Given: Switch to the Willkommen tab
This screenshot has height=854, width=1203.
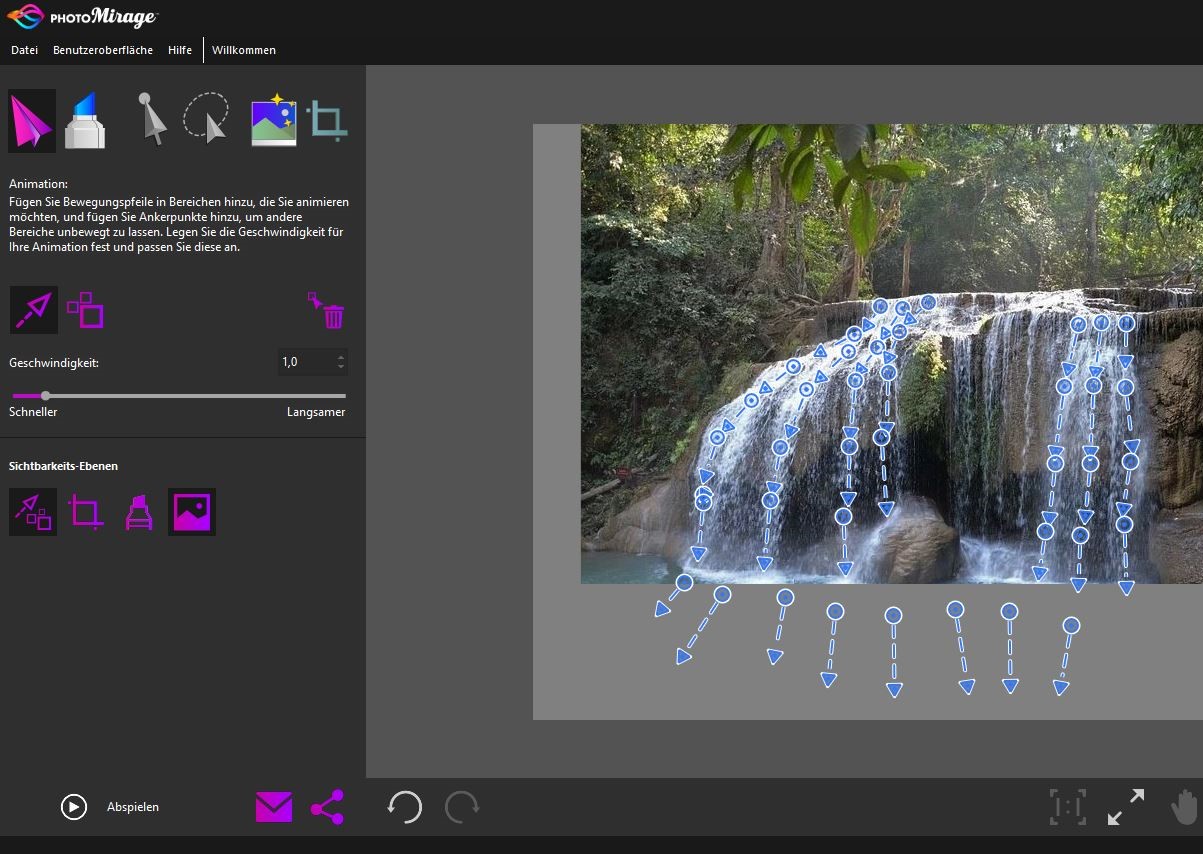Looking at the screenshot, I should click(244, 50).
